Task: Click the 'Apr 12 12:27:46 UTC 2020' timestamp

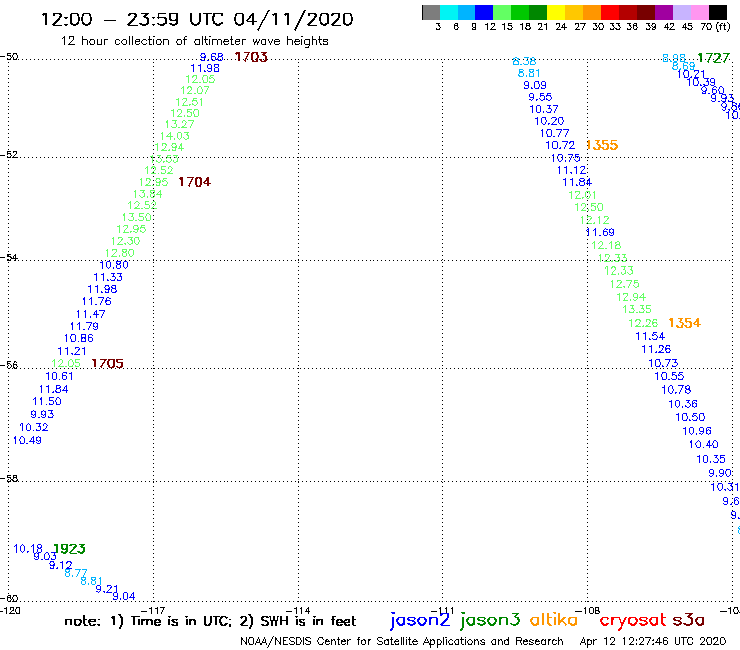Action: click(653, 641)
